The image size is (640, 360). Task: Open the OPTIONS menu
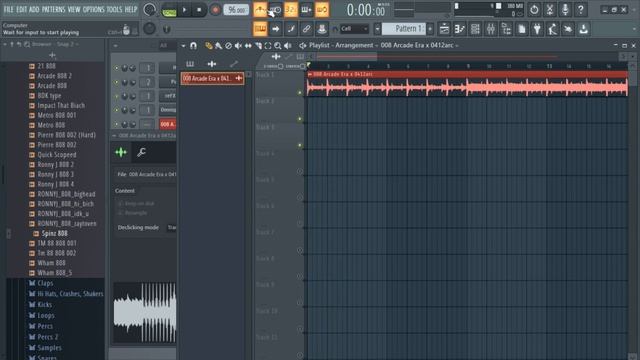pos(93,9)
